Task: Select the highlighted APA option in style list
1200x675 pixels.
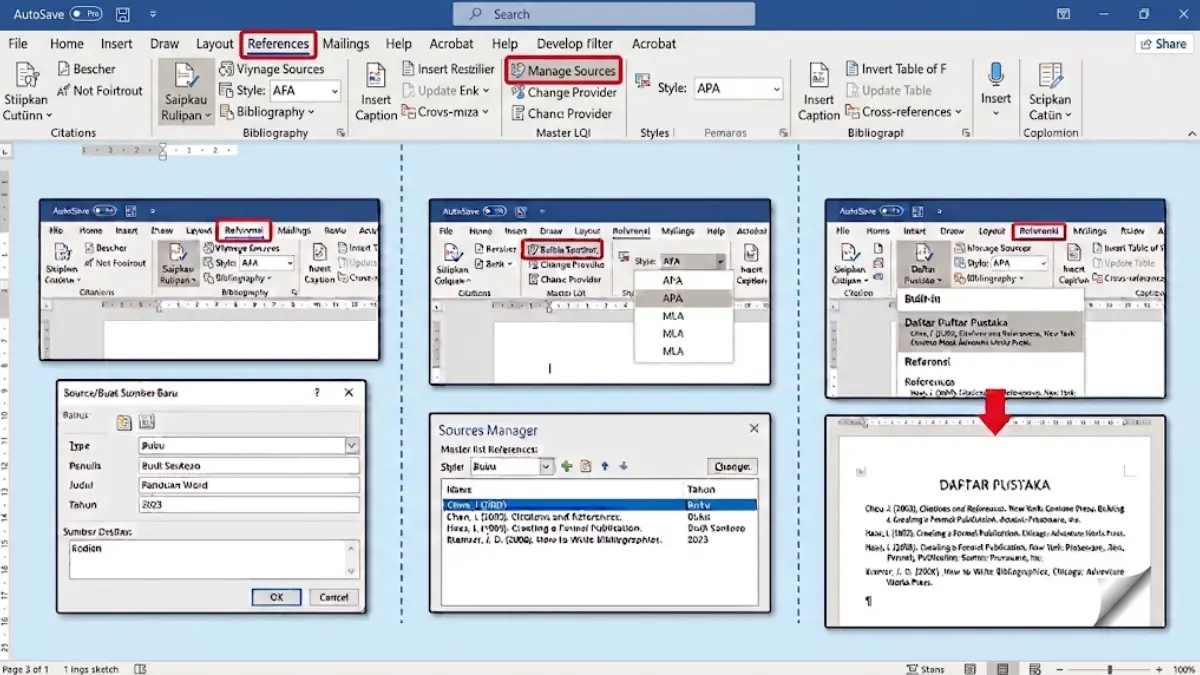Action: 684,298
